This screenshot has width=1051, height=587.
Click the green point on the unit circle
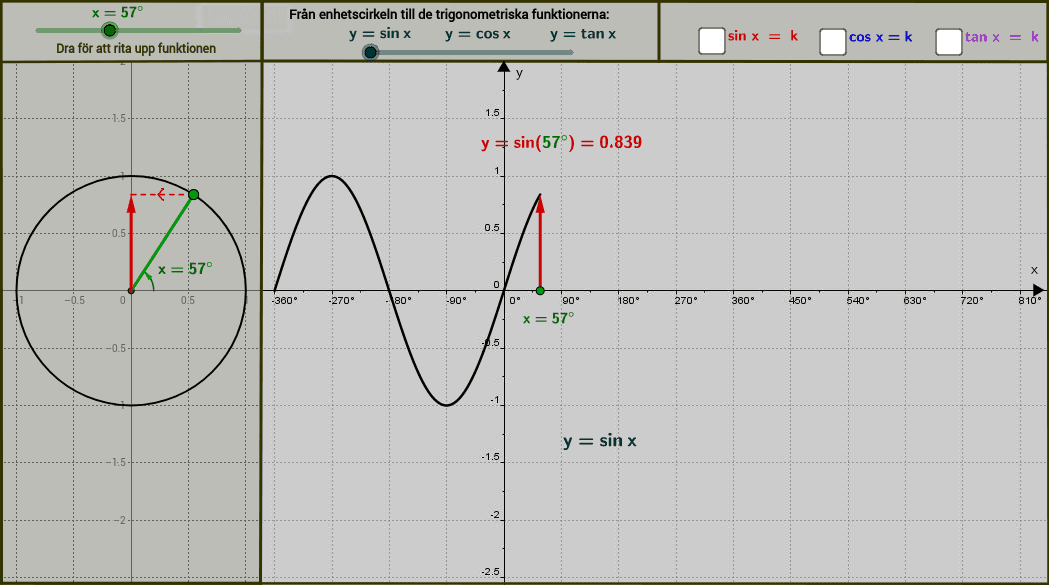(x=193, y=194)
